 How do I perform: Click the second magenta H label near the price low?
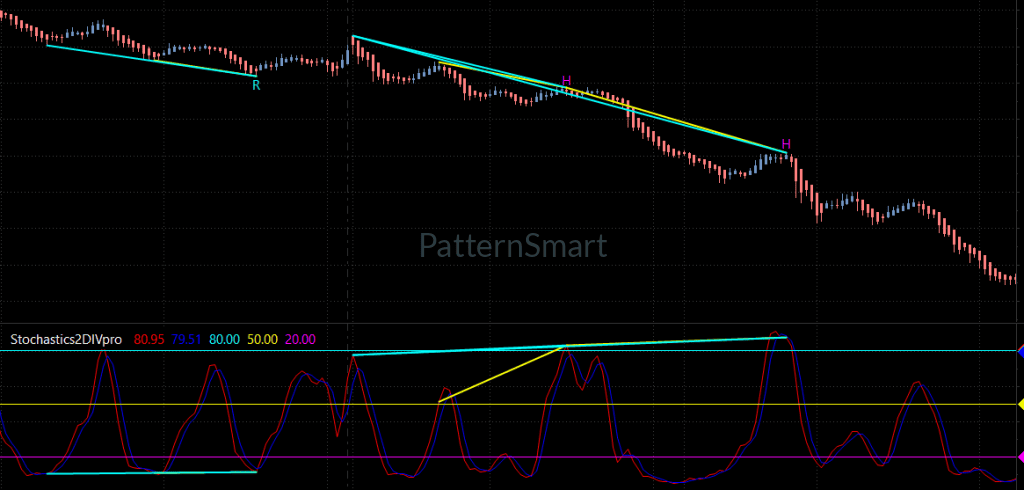pyautogui.click(x=786, y=144)
